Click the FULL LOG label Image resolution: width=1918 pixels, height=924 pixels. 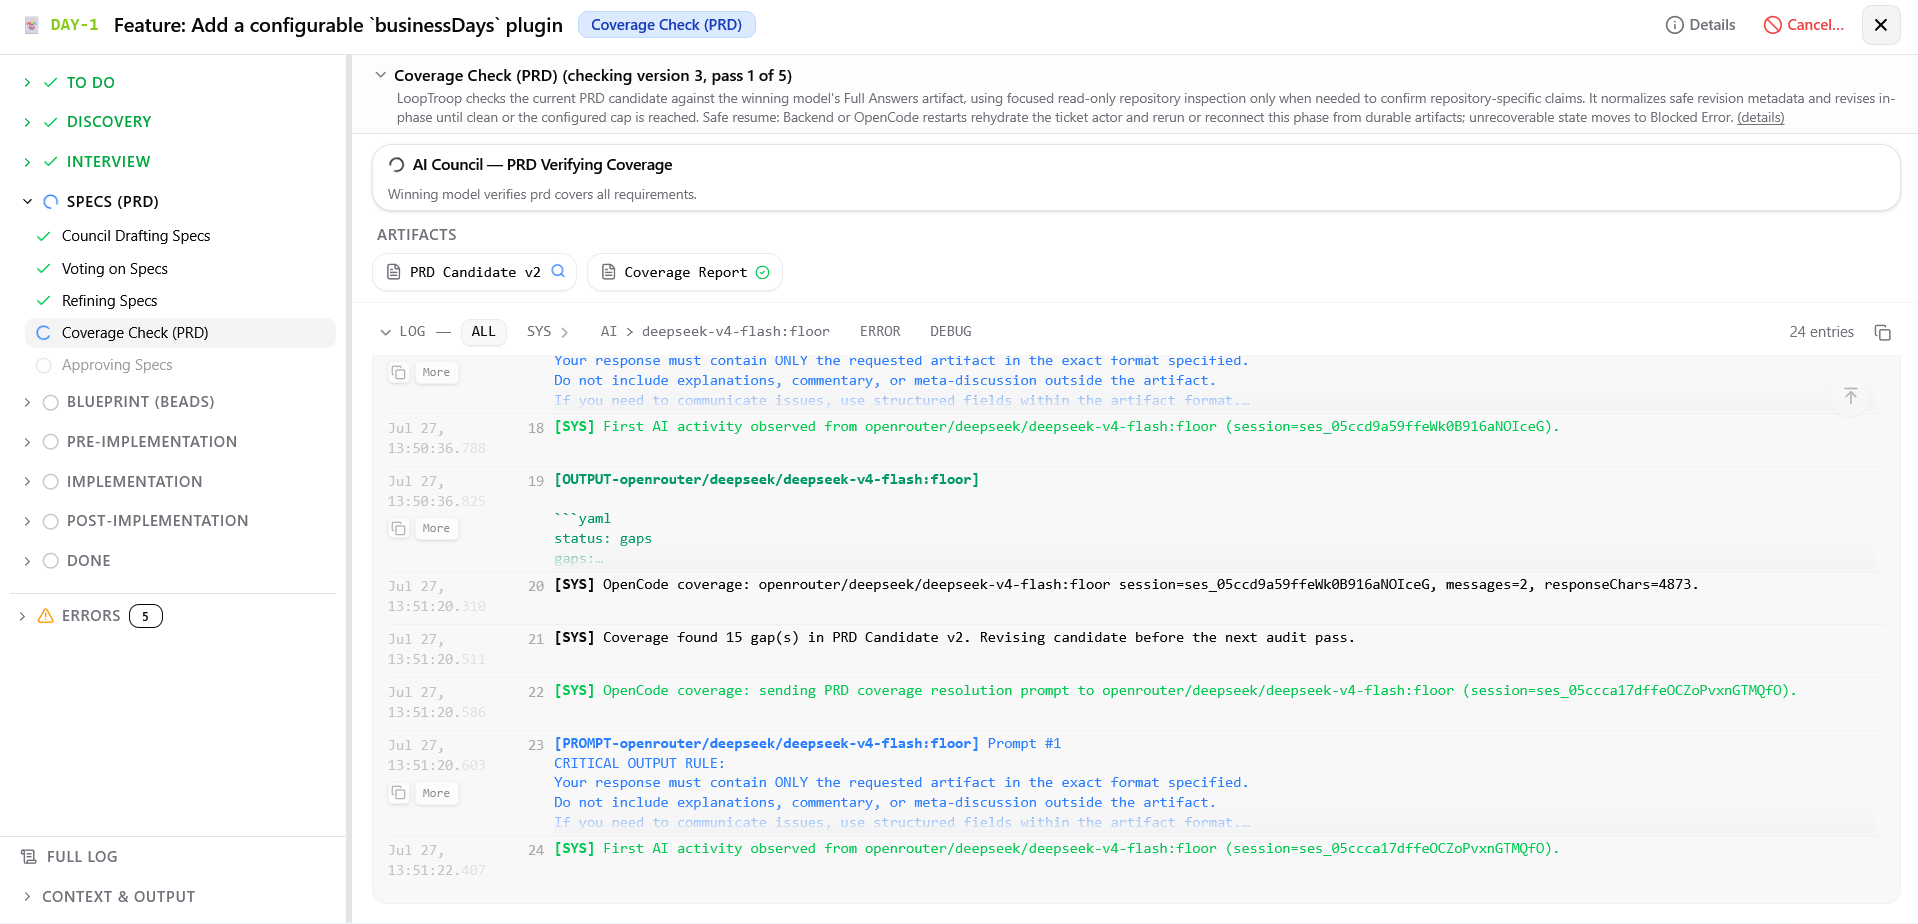click(82, 857)
